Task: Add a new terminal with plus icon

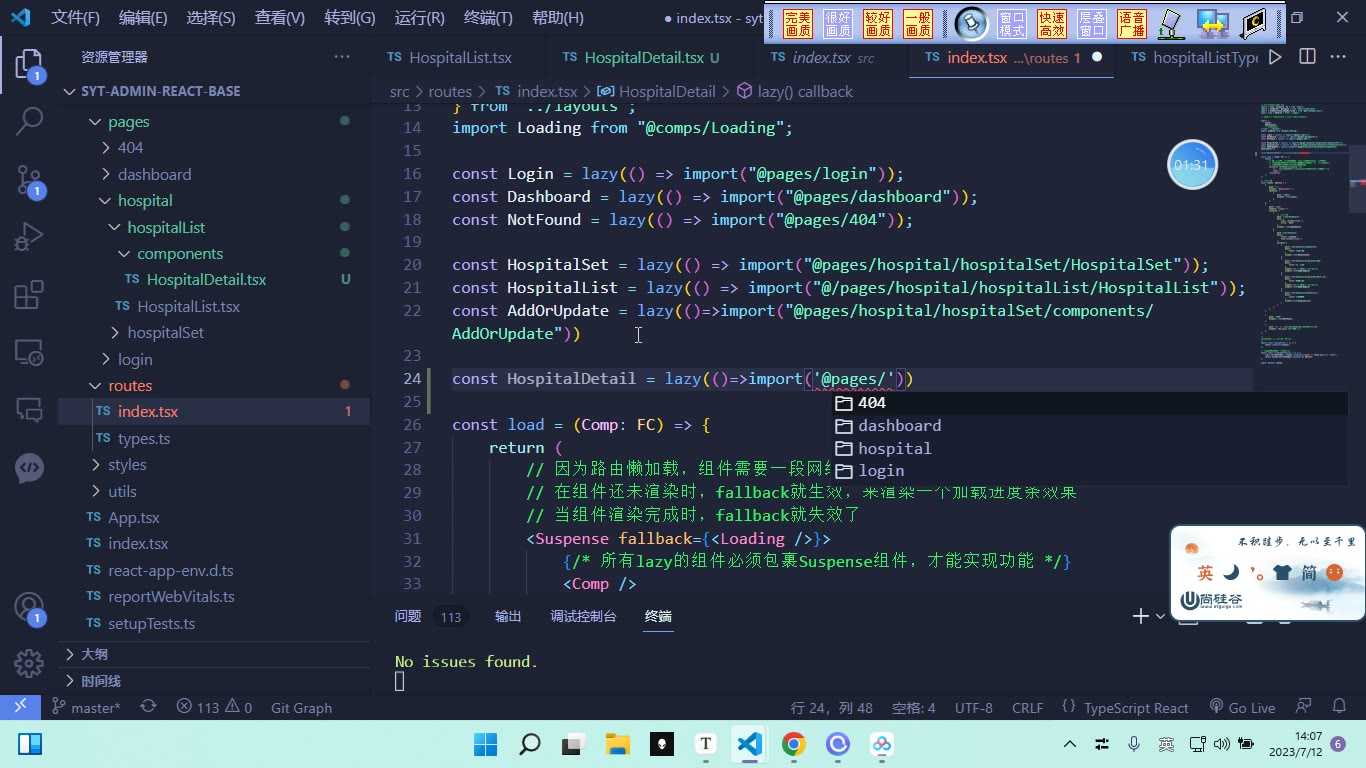Action: pos(1140,616)
